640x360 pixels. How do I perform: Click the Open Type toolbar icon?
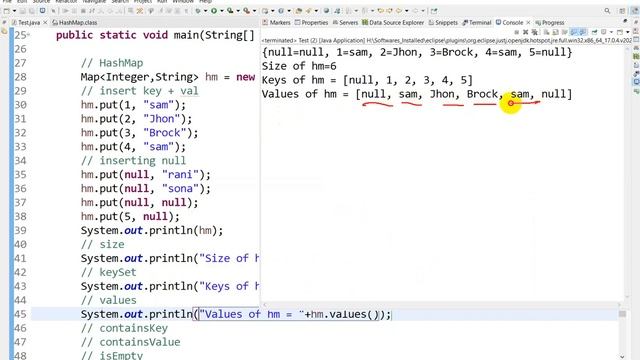299,11
